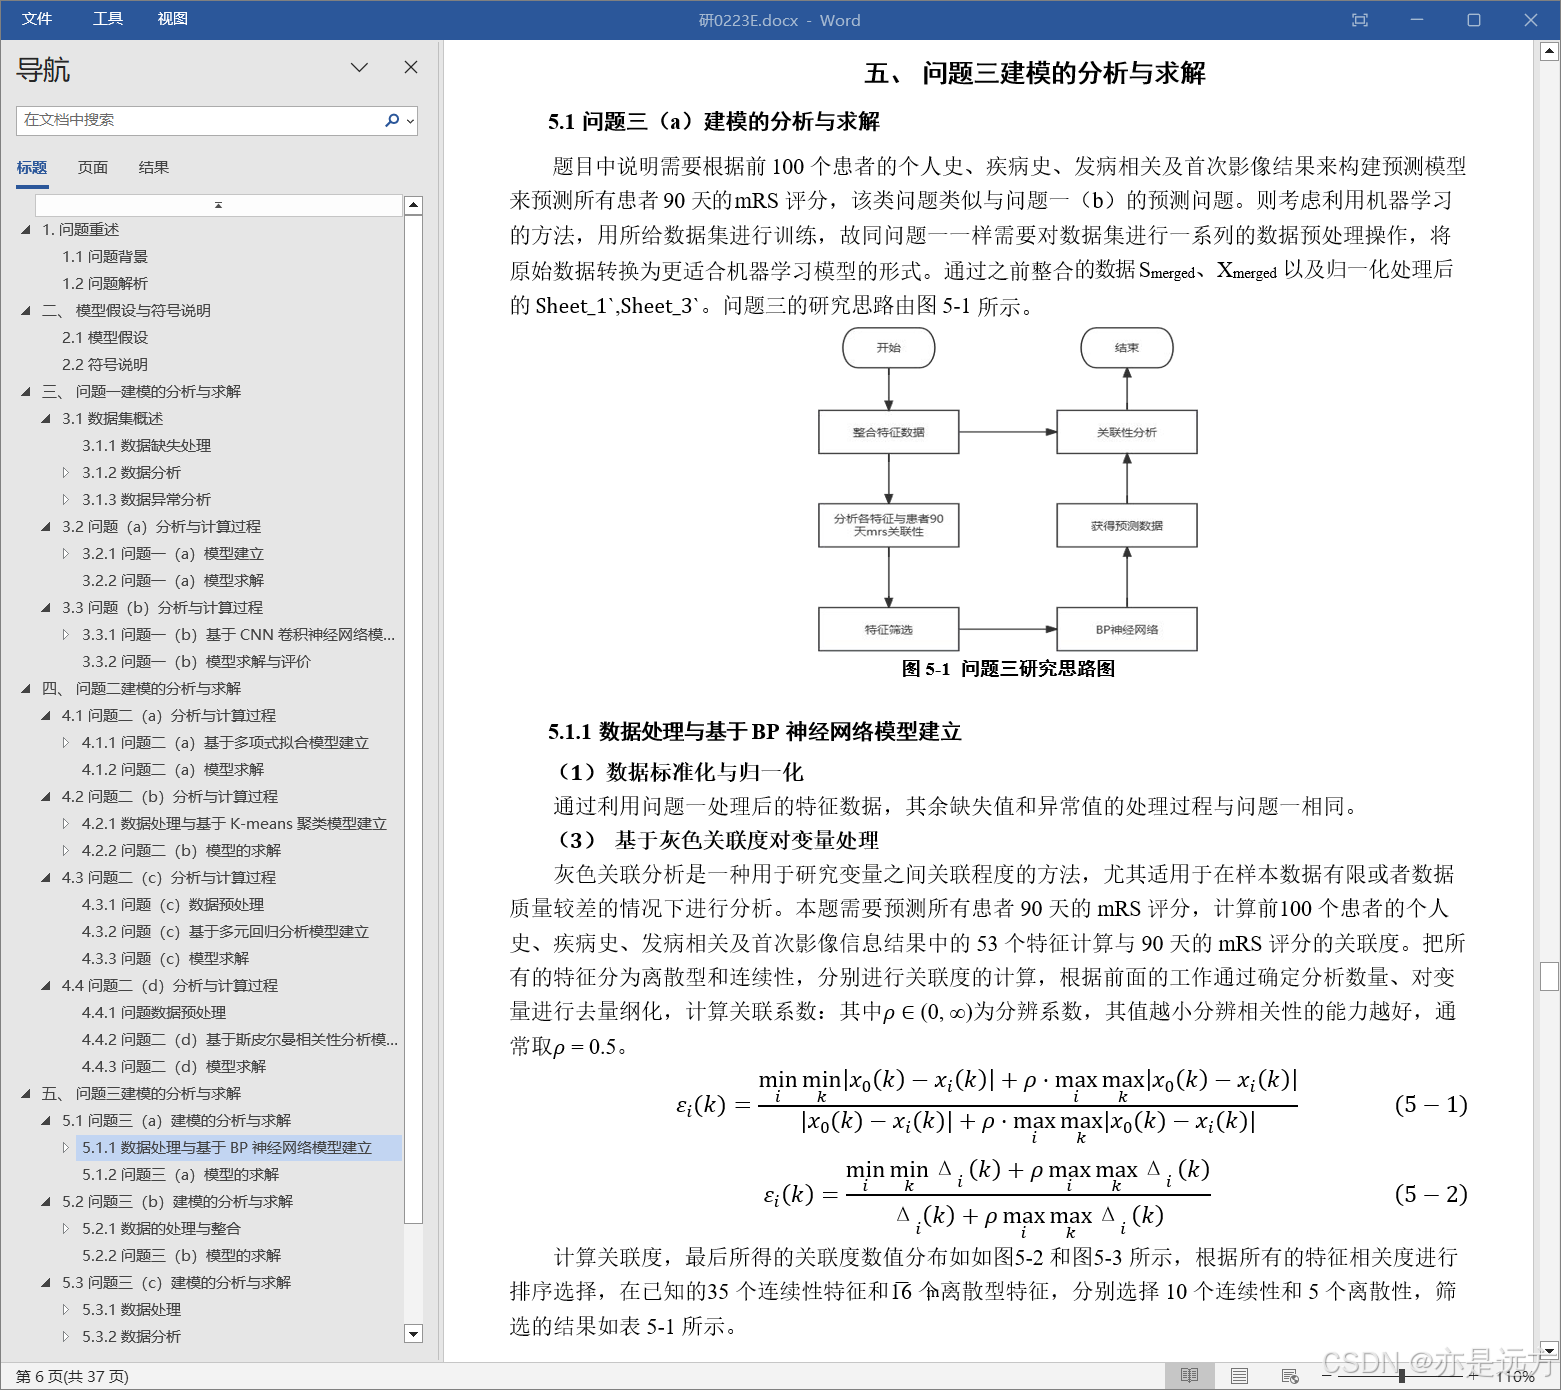Collapse heading 3.2 问题 (a) 分析与计算过程
The height and width of the screenshot is (1390, 1561).
[46, 527]
